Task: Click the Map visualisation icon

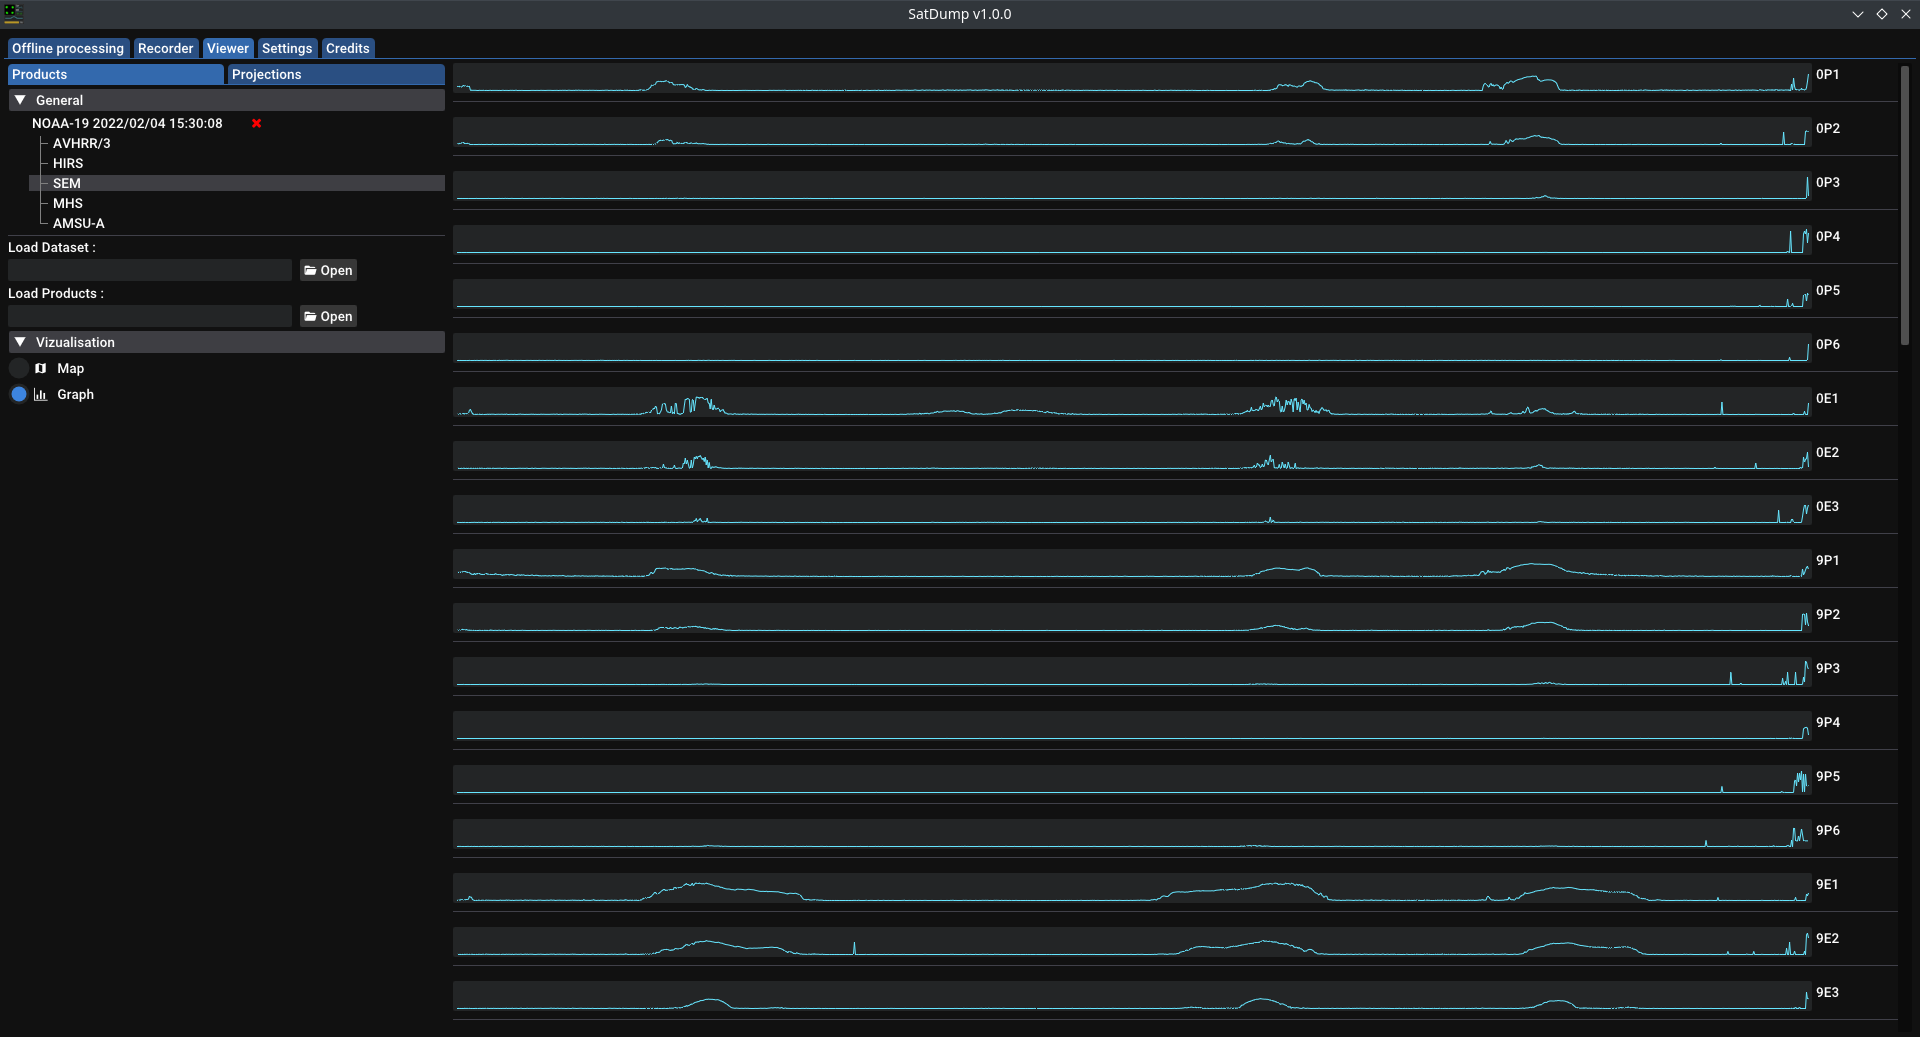Action: 41,368
